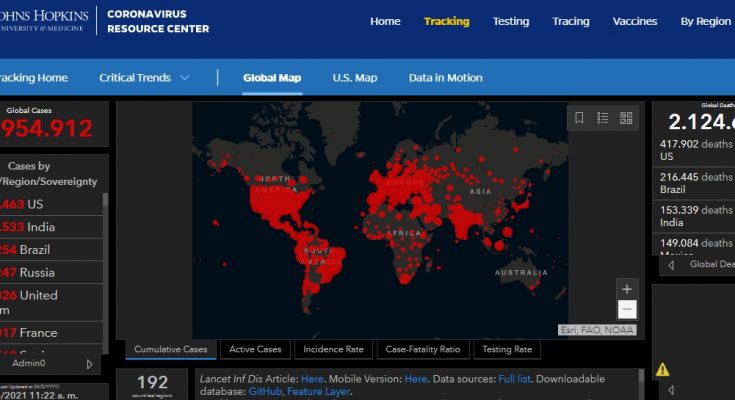Advance Admin0 list with right arrow
Screen dimensions: 735x400
(90, 364)
